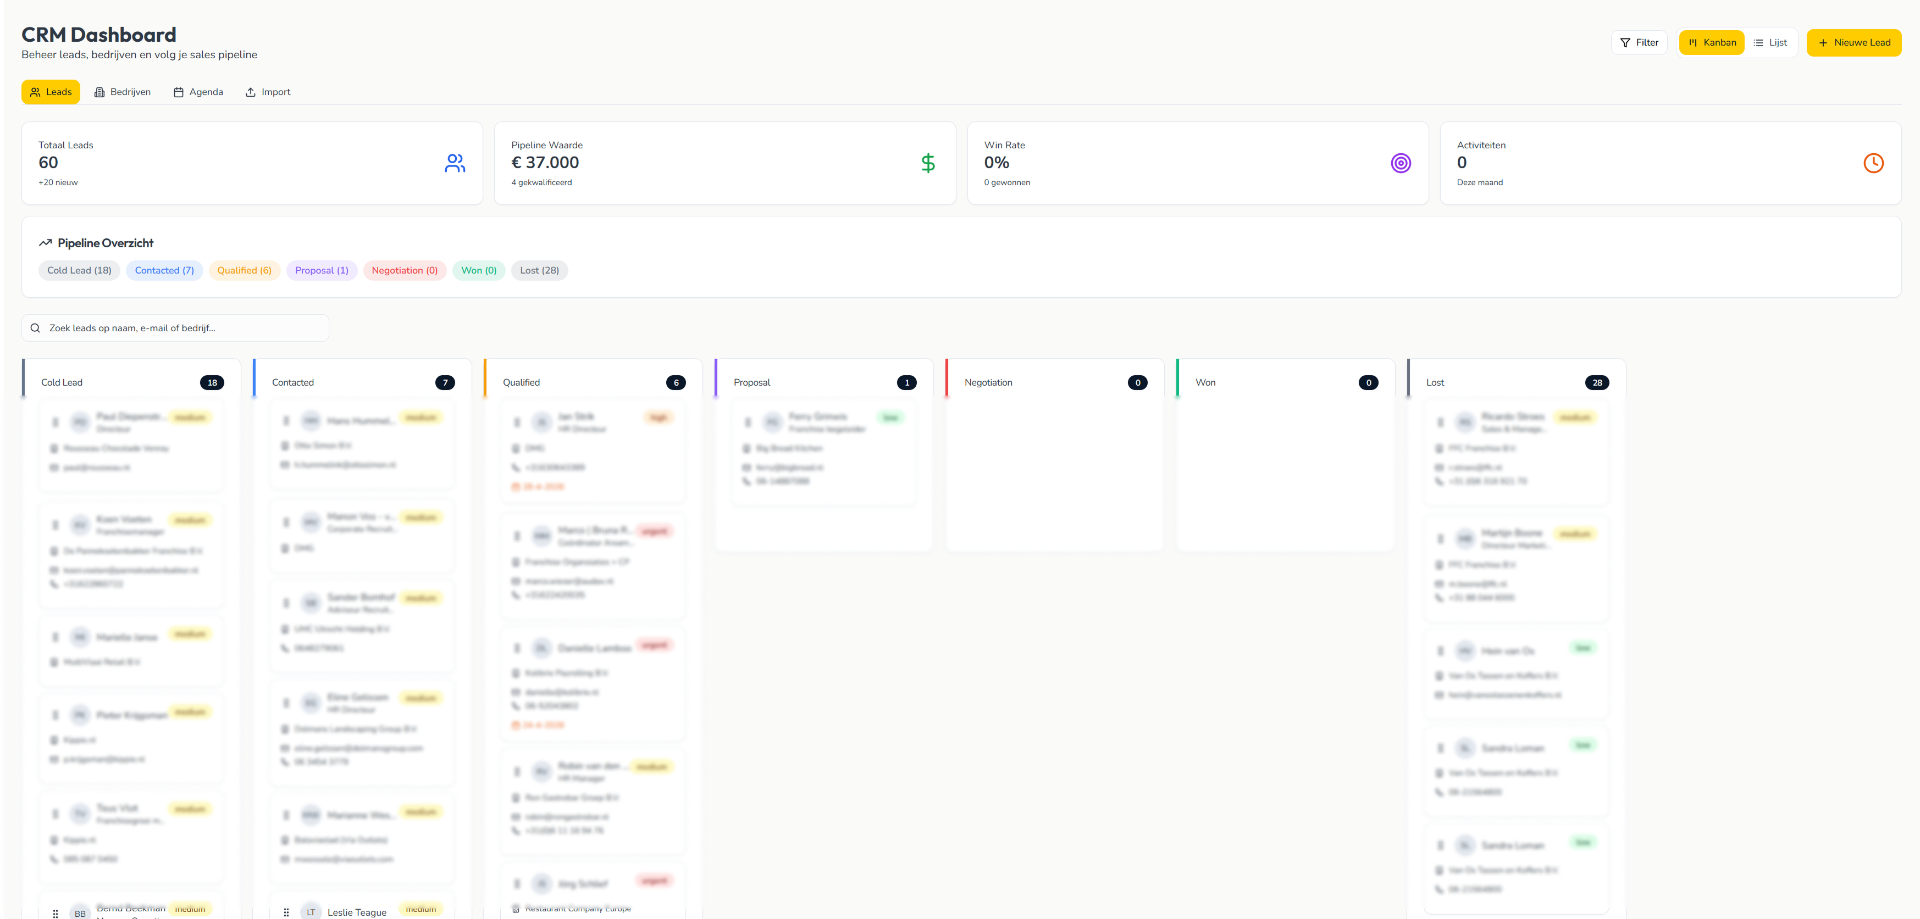Click the 18 badge on Cold Lead column
The image size is (1920, 919).
click(212, 383)
